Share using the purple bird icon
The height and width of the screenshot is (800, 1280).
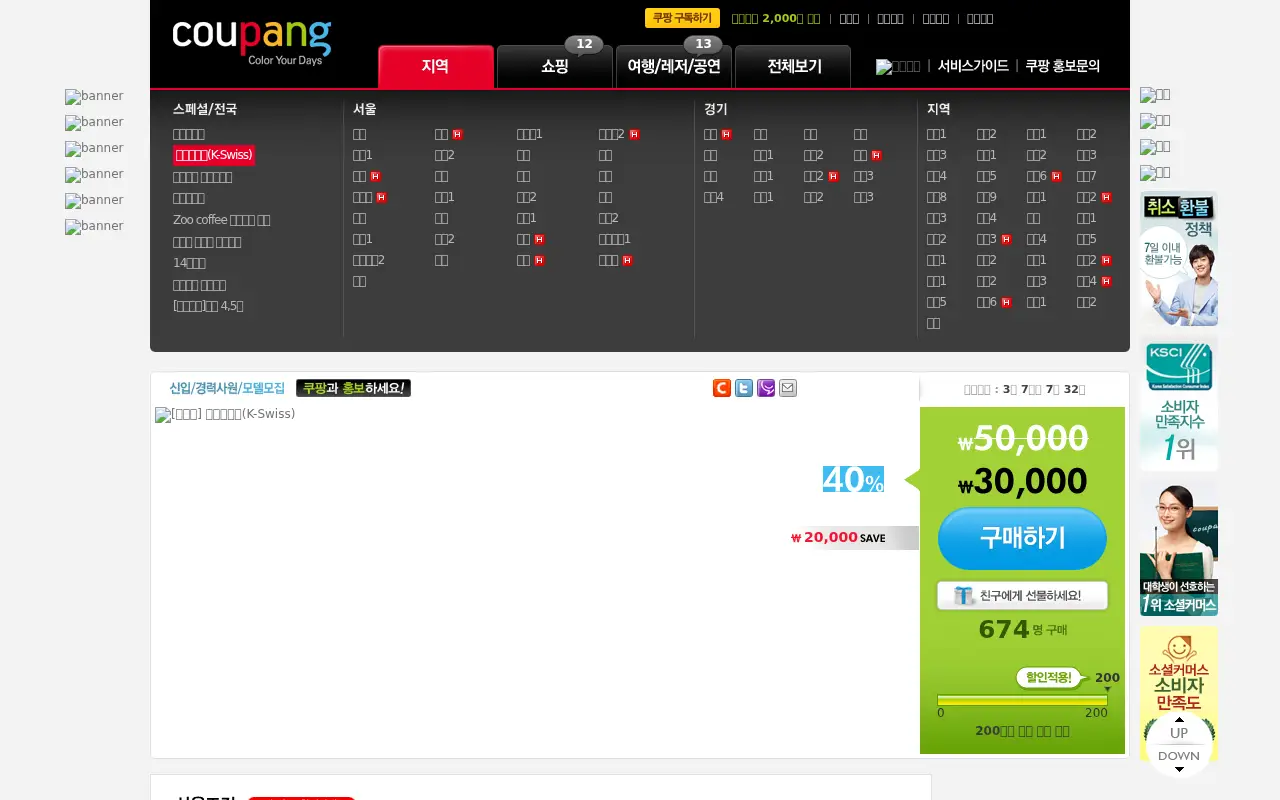click(x=766, y=388)
